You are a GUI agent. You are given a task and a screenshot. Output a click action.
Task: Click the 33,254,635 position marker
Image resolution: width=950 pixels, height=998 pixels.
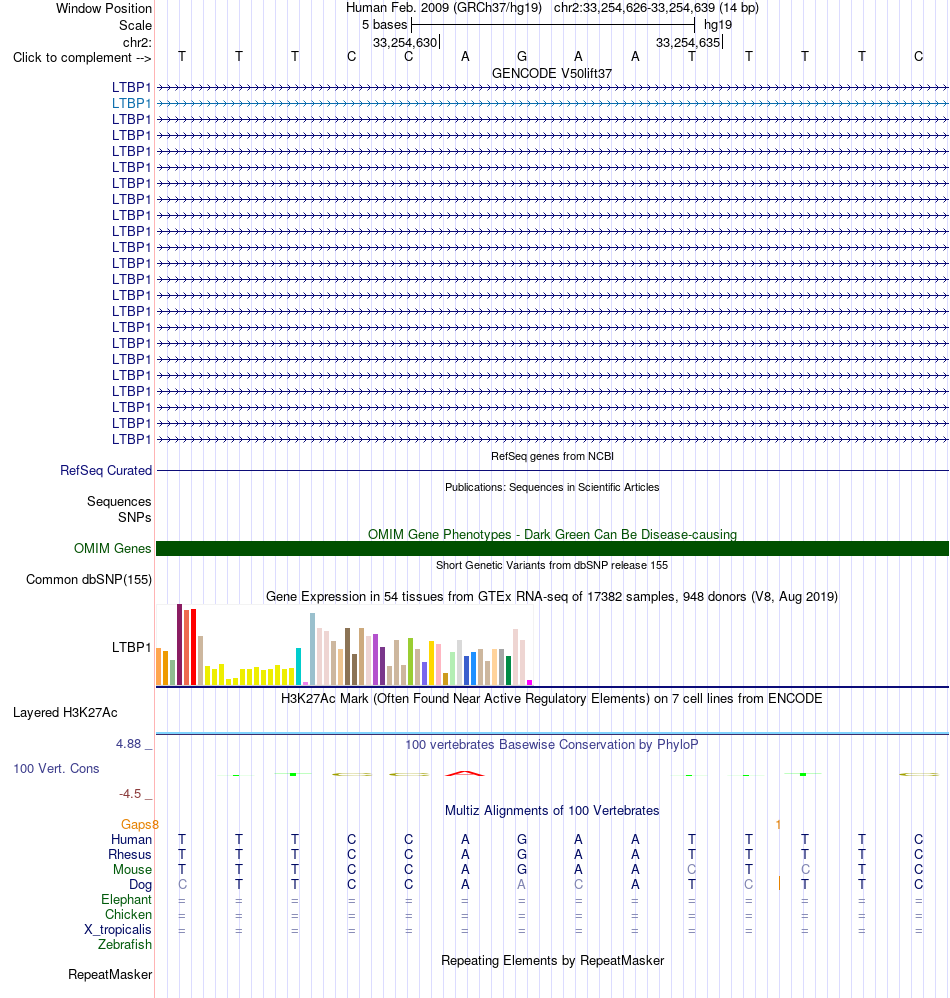[x=688, y=43]
